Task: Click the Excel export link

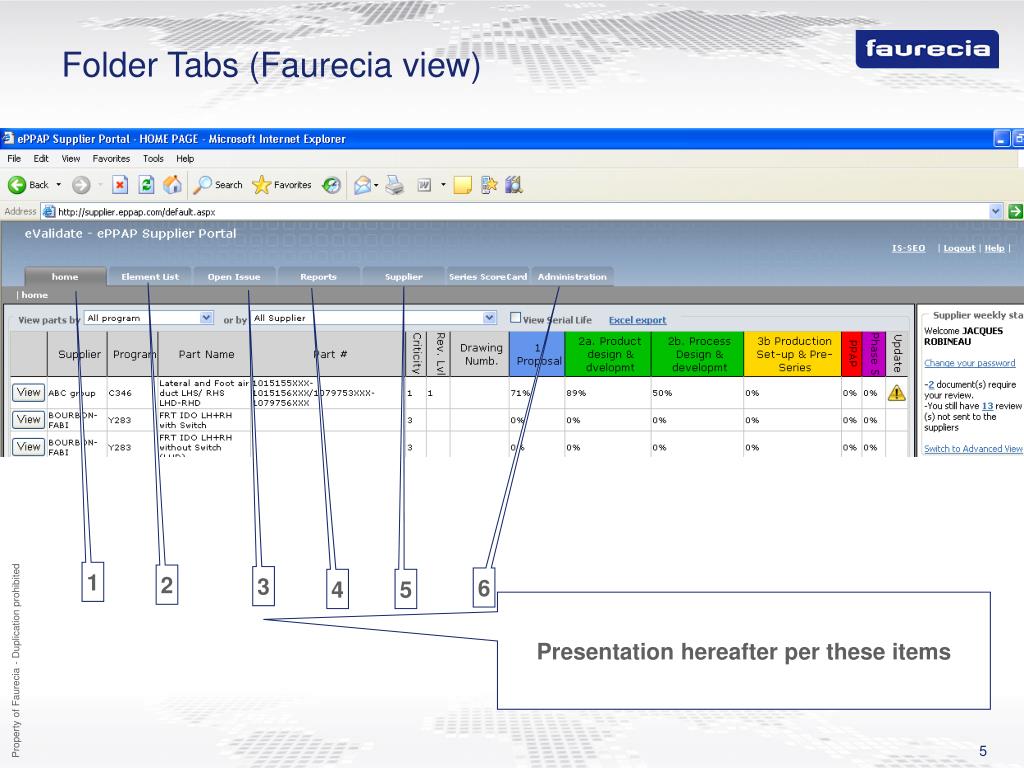Action: [x=637, y=320]
